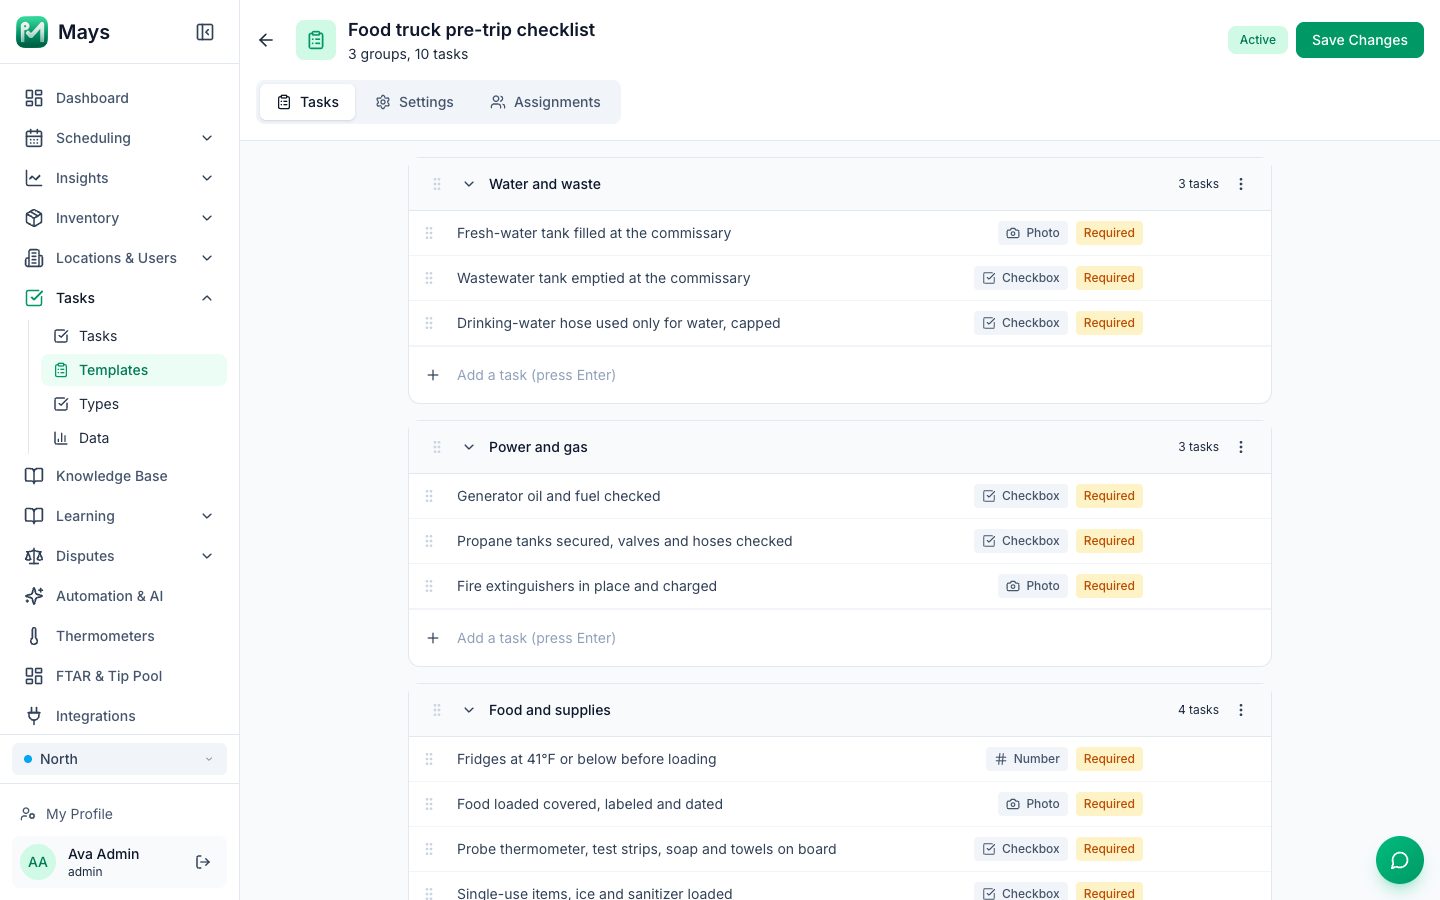Toggle Required on Probe thermometer task
1440x900 pixels.
1109,849
